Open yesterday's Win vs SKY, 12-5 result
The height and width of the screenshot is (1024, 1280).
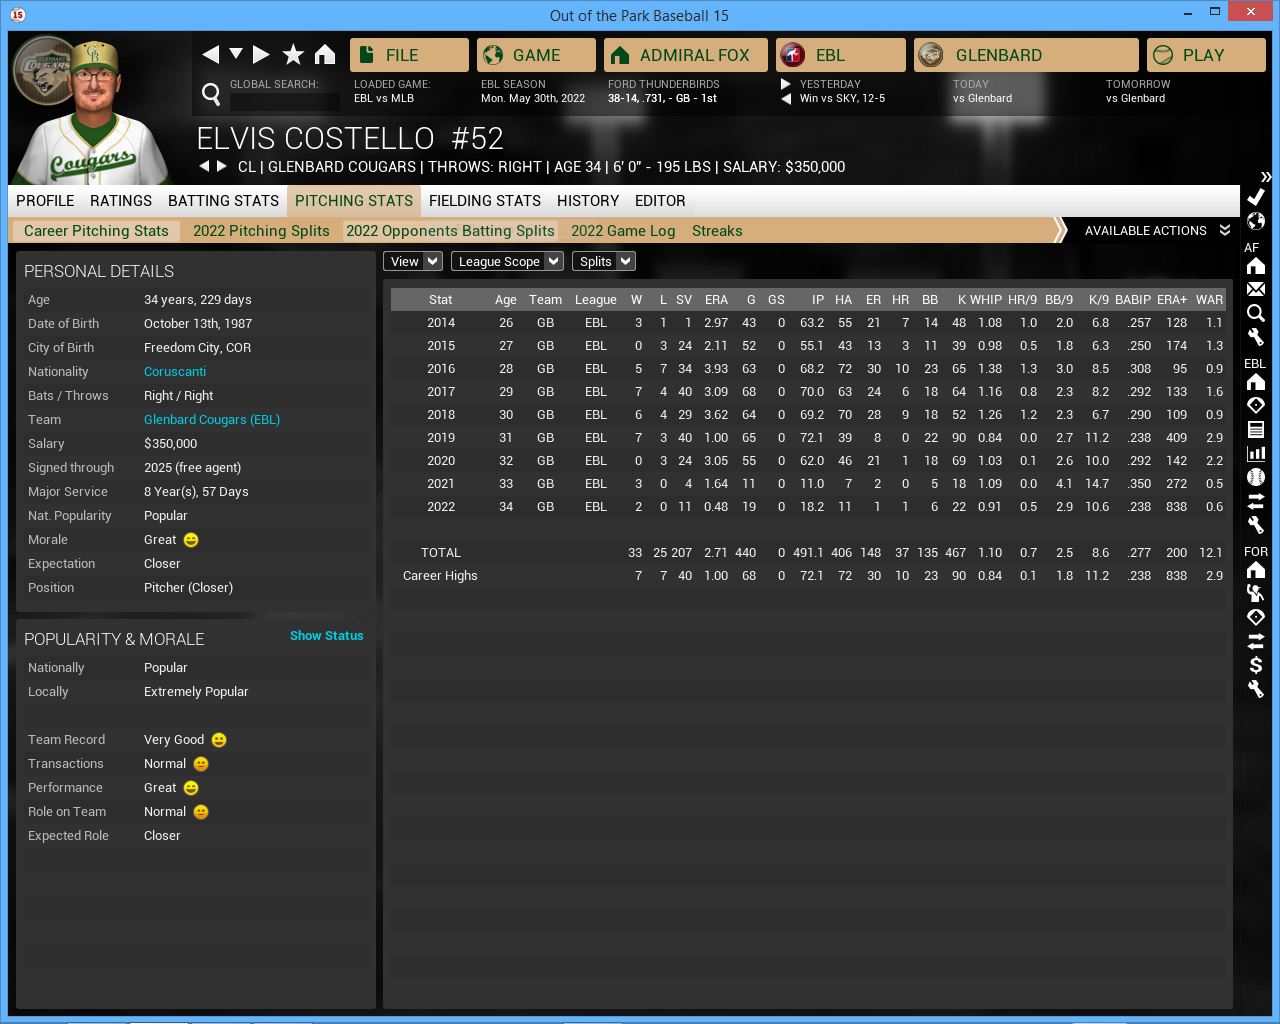(x=842, y=99)
